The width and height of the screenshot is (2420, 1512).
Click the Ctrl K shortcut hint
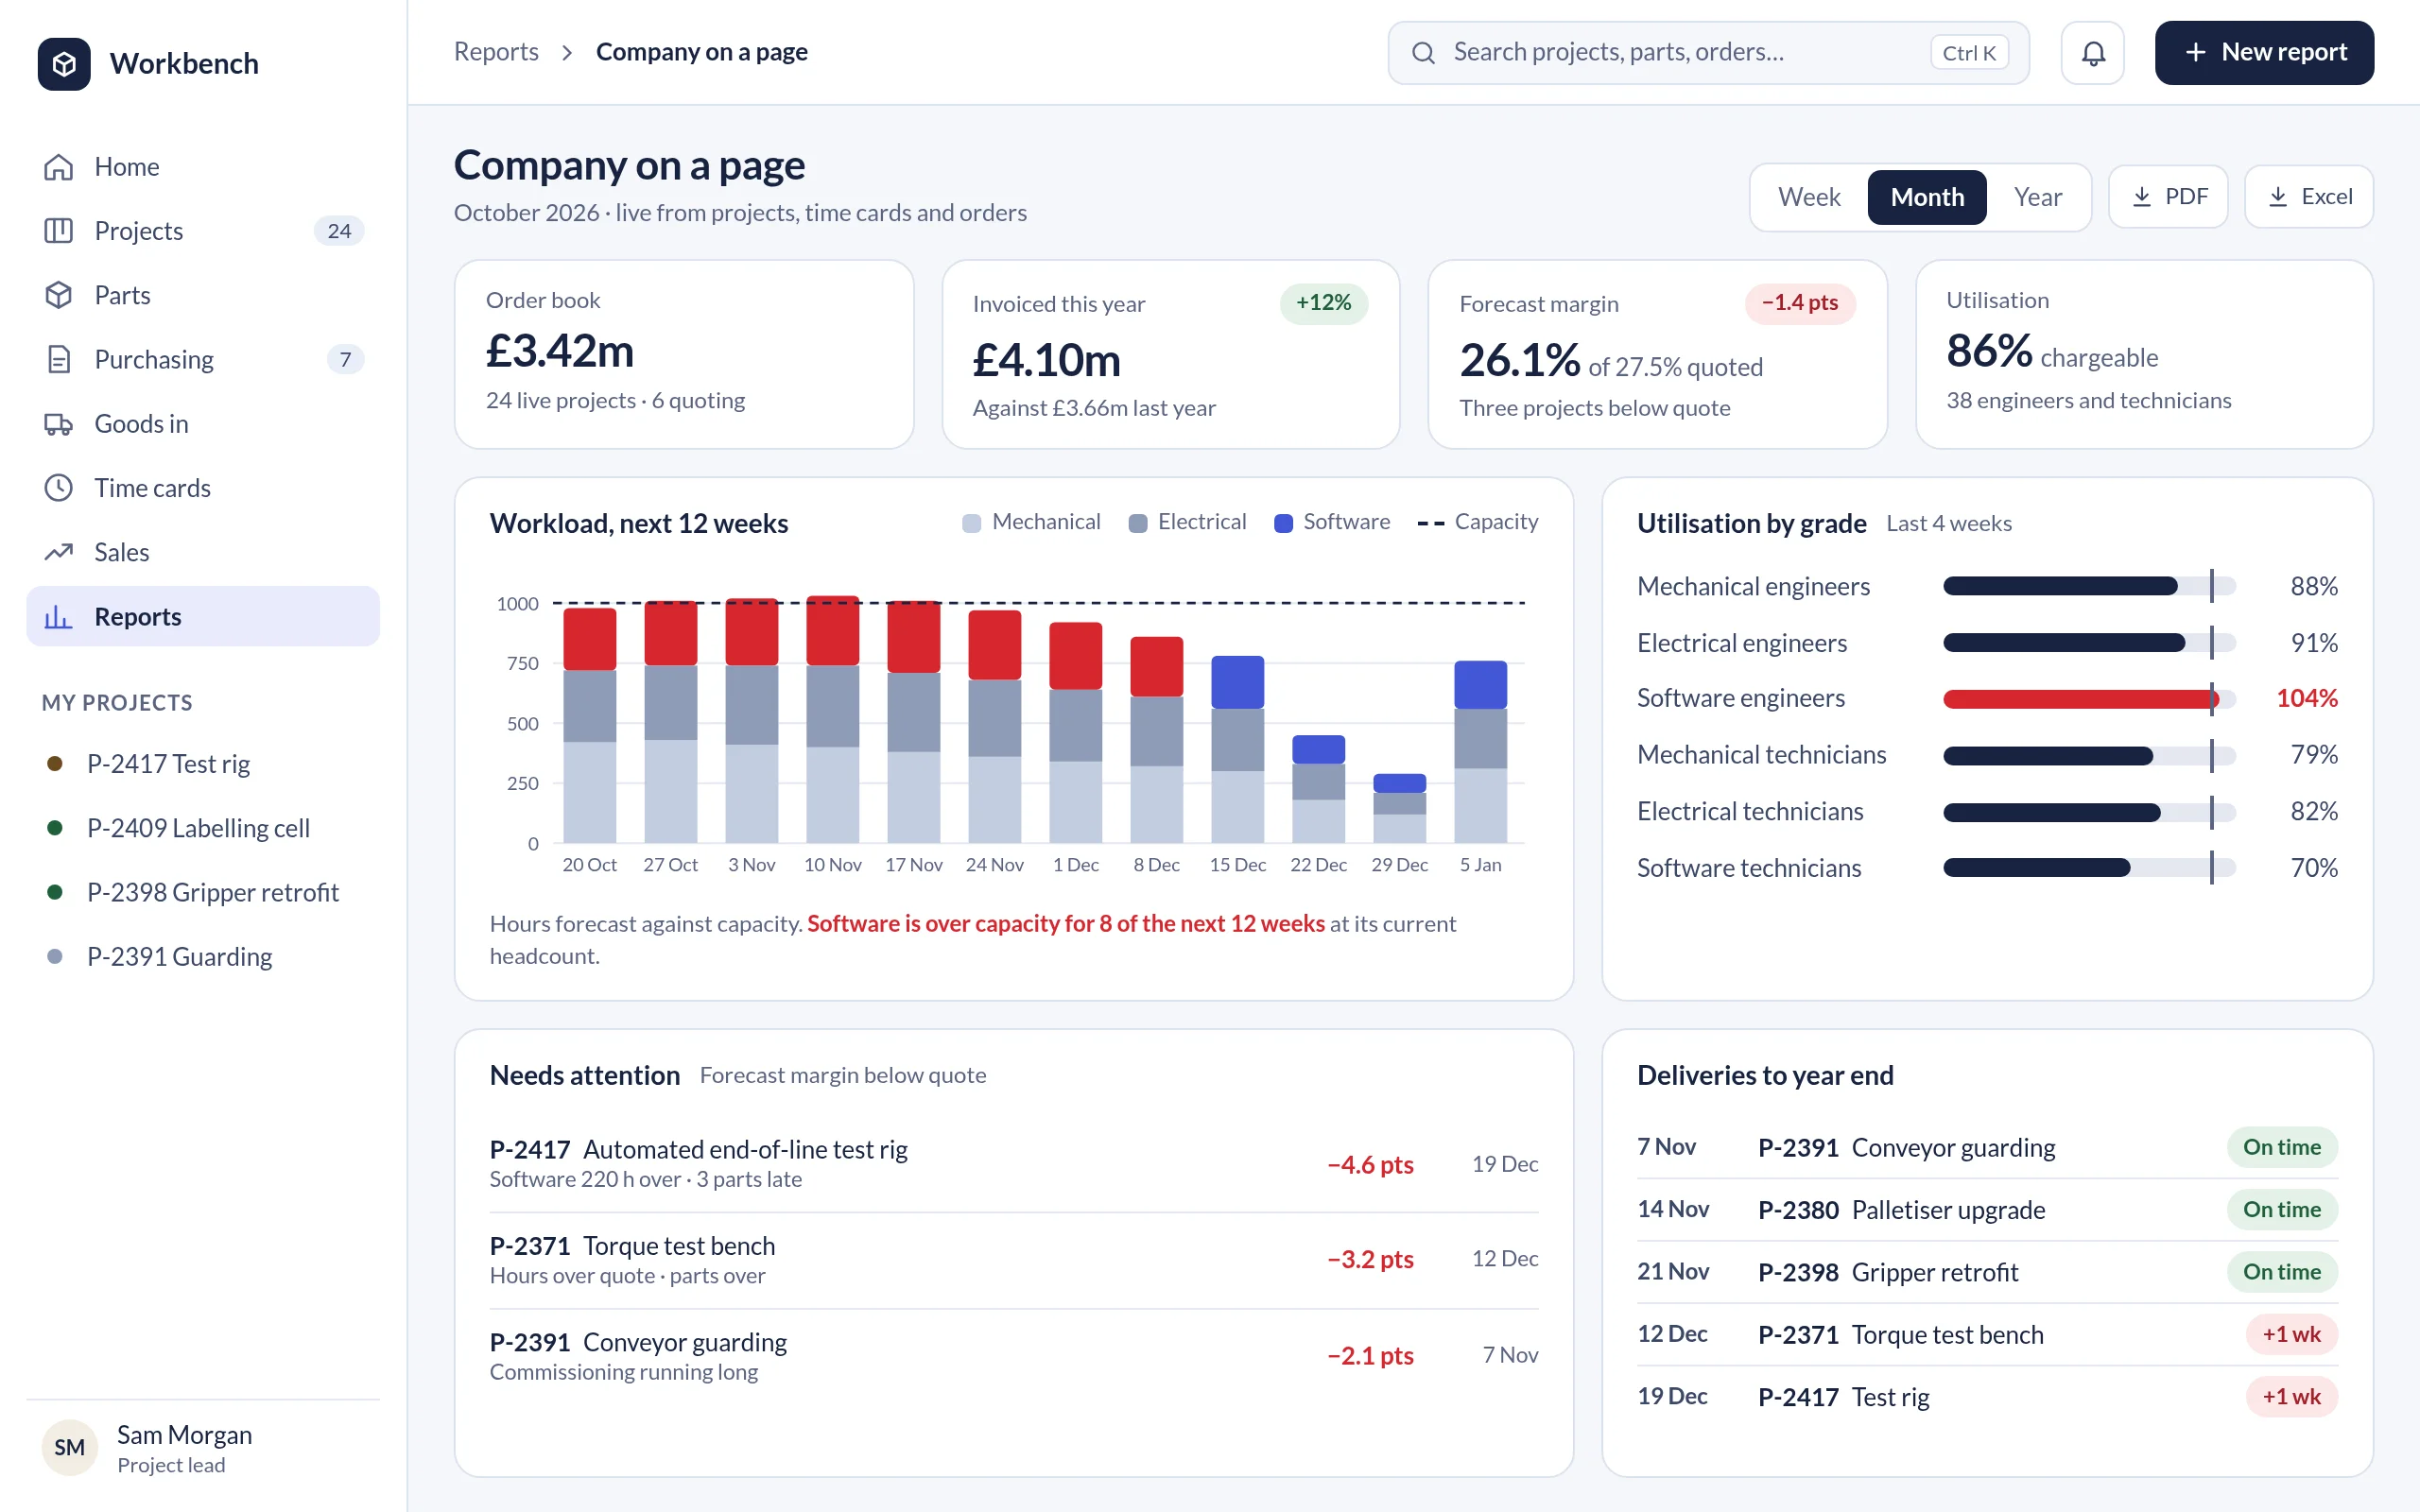(1969, 53)
